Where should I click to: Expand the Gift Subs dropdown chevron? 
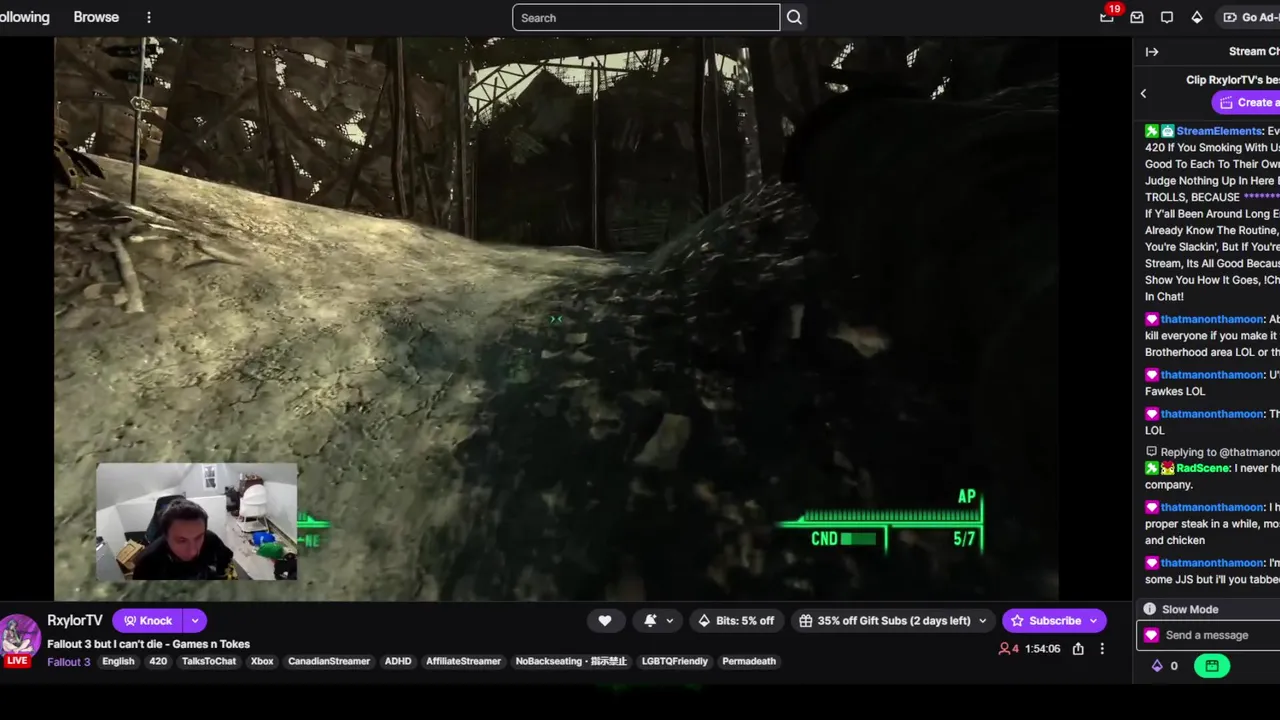click(x=983, y=621)
